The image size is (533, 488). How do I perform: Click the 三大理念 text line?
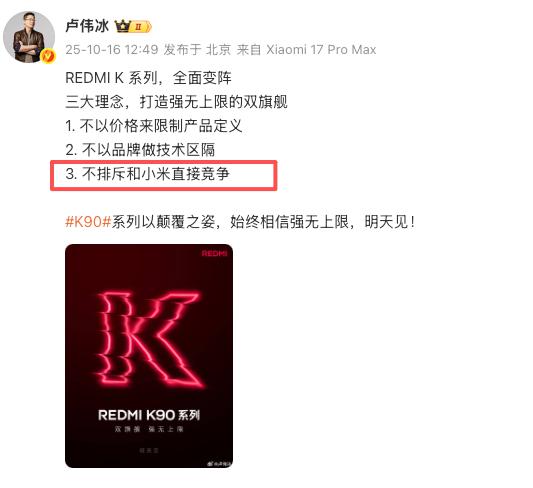coord(176,102)
